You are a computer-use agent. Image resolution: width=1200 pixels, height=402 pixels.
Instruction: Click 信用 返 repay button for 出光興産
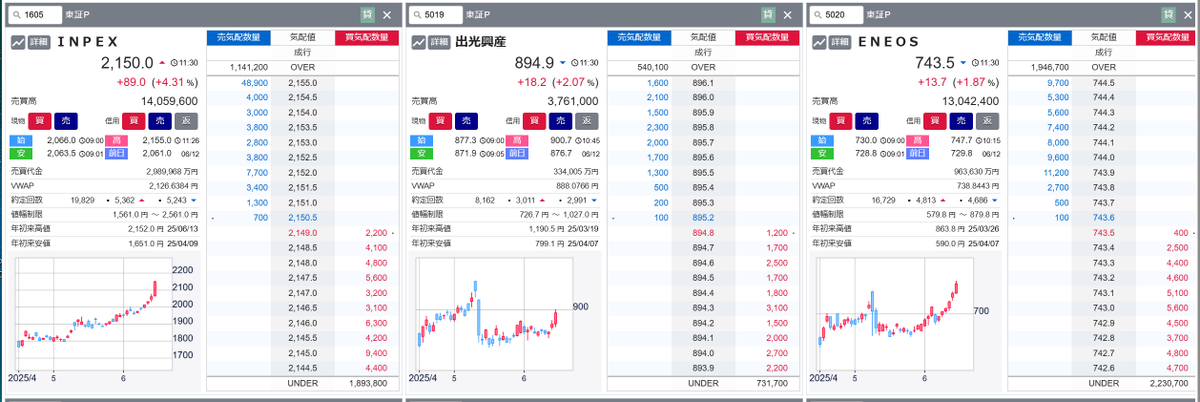pos(587,120)
